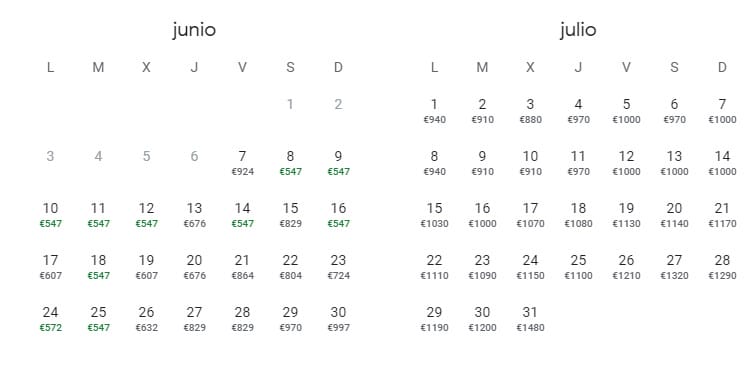Choose June 21 priced €864
The image size is (753, 368).
243,267
